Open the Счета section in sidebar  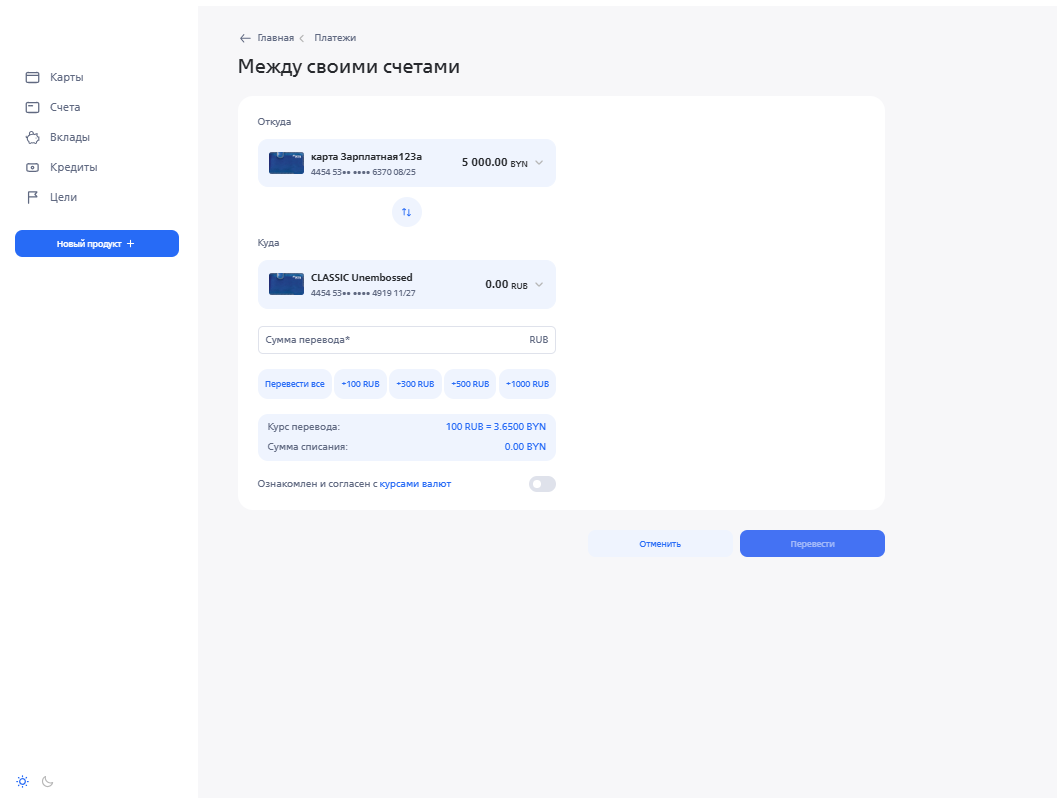coord(65,107)
